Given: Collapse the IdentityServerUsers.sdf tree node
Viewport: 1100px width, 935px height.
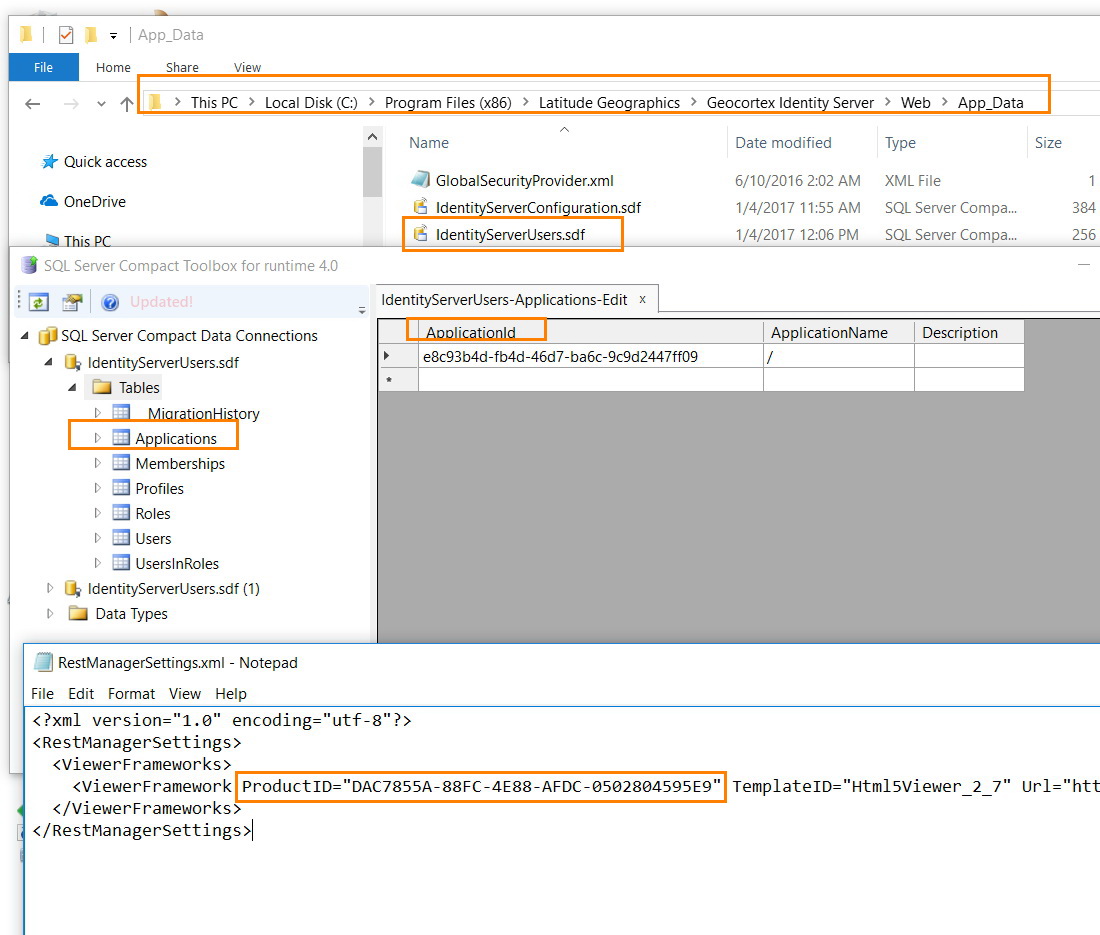Looking at the screenshot, I should pos(48,362).
